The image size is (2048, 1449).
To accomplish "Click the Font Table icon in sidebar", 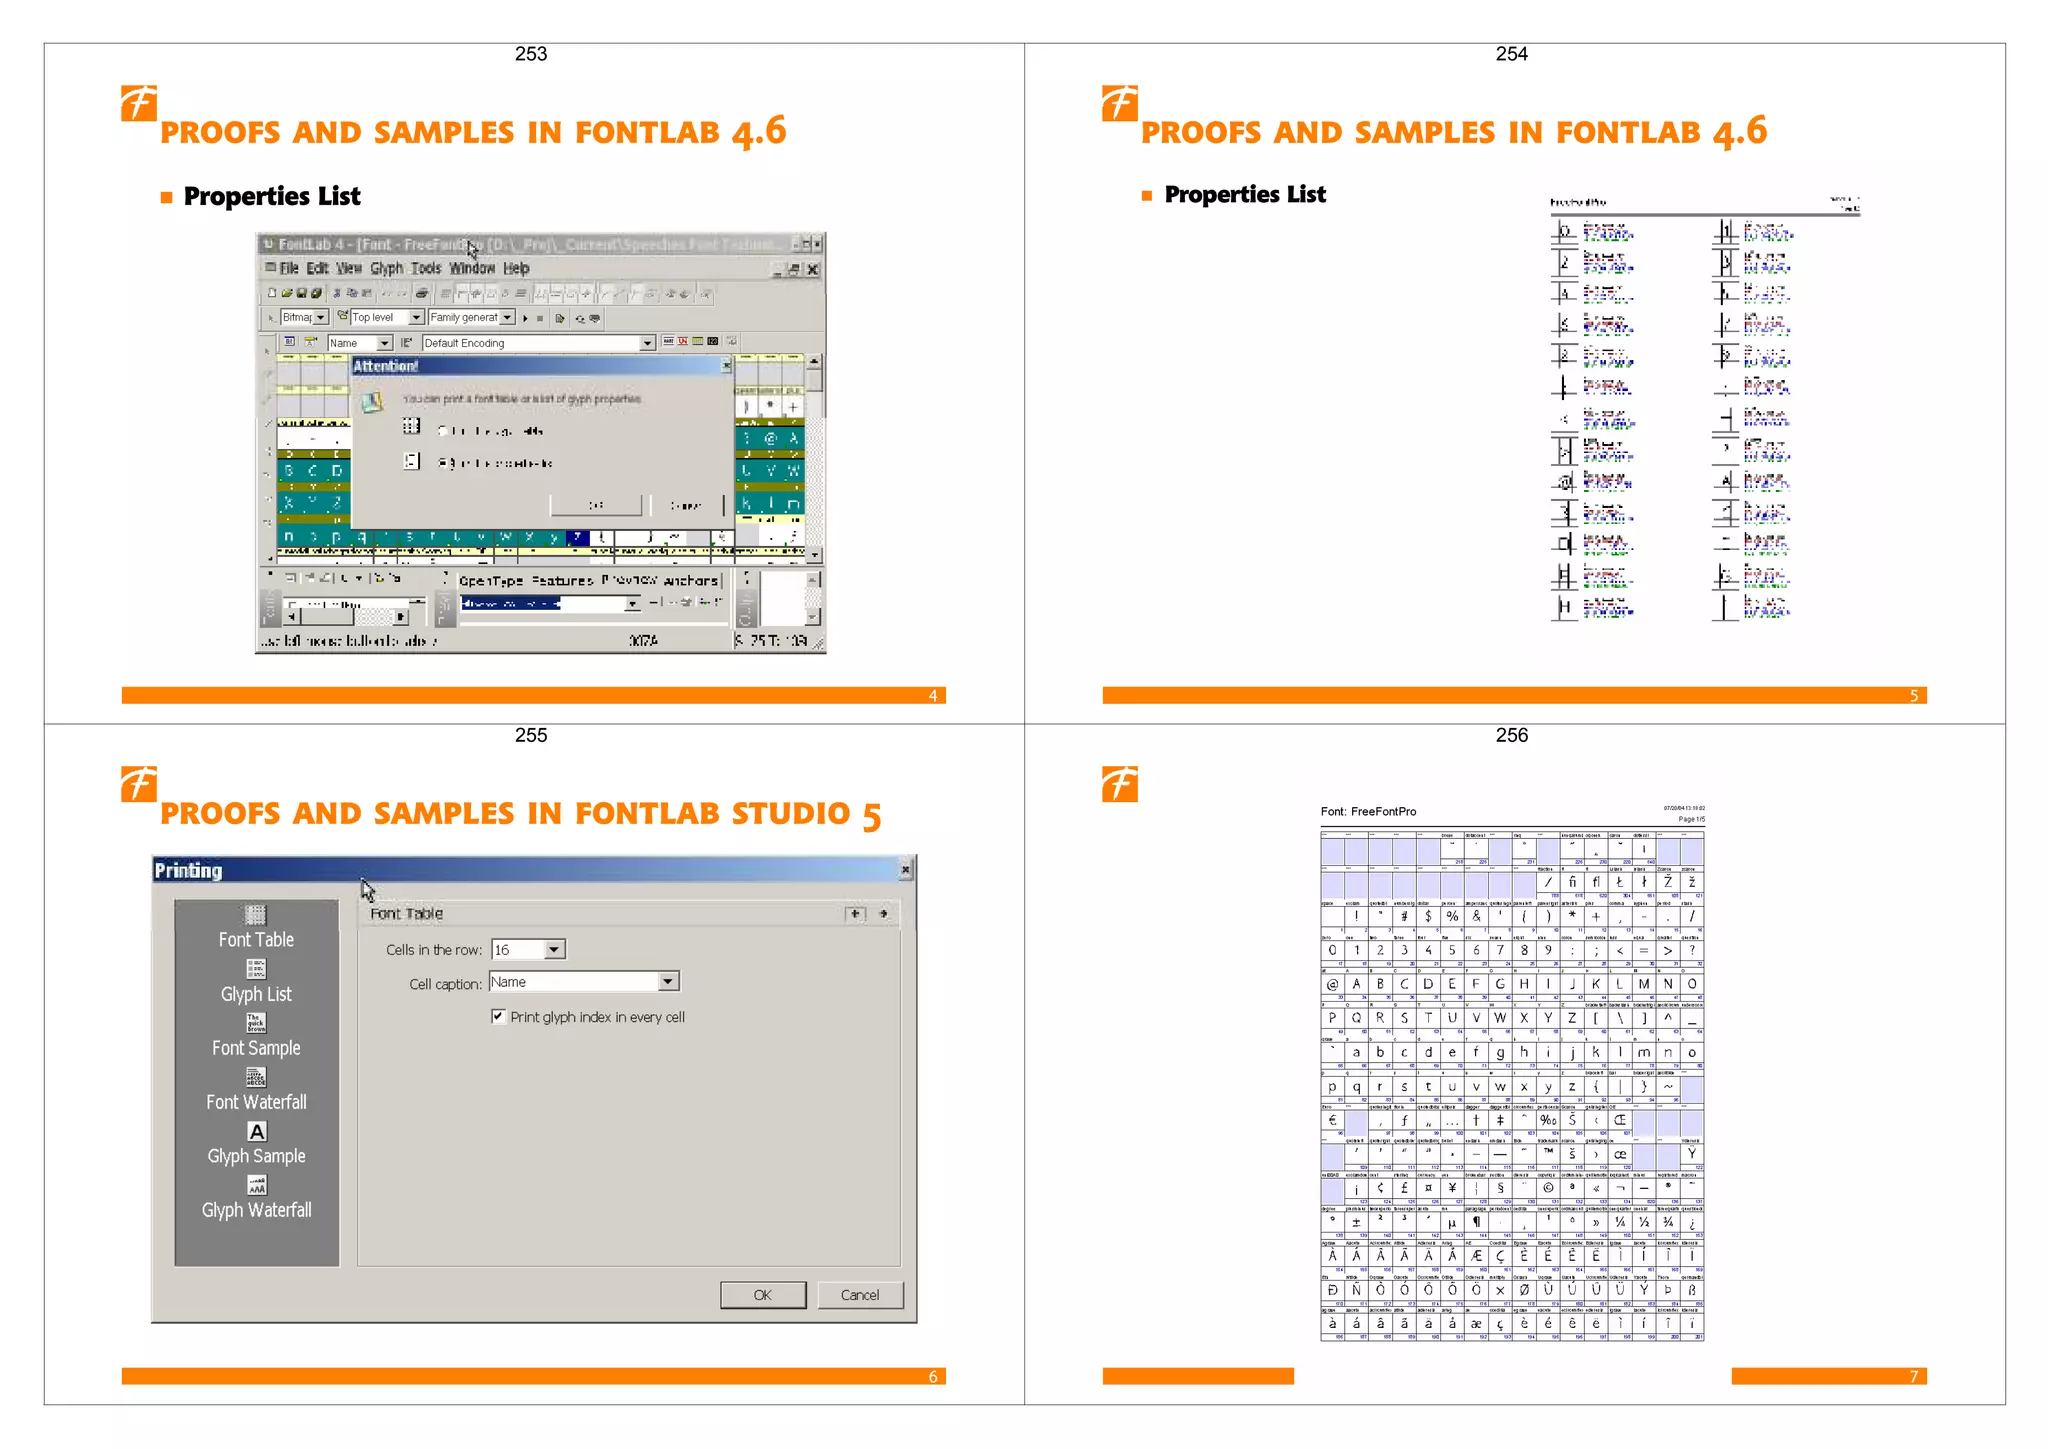I will pos(256,914).
